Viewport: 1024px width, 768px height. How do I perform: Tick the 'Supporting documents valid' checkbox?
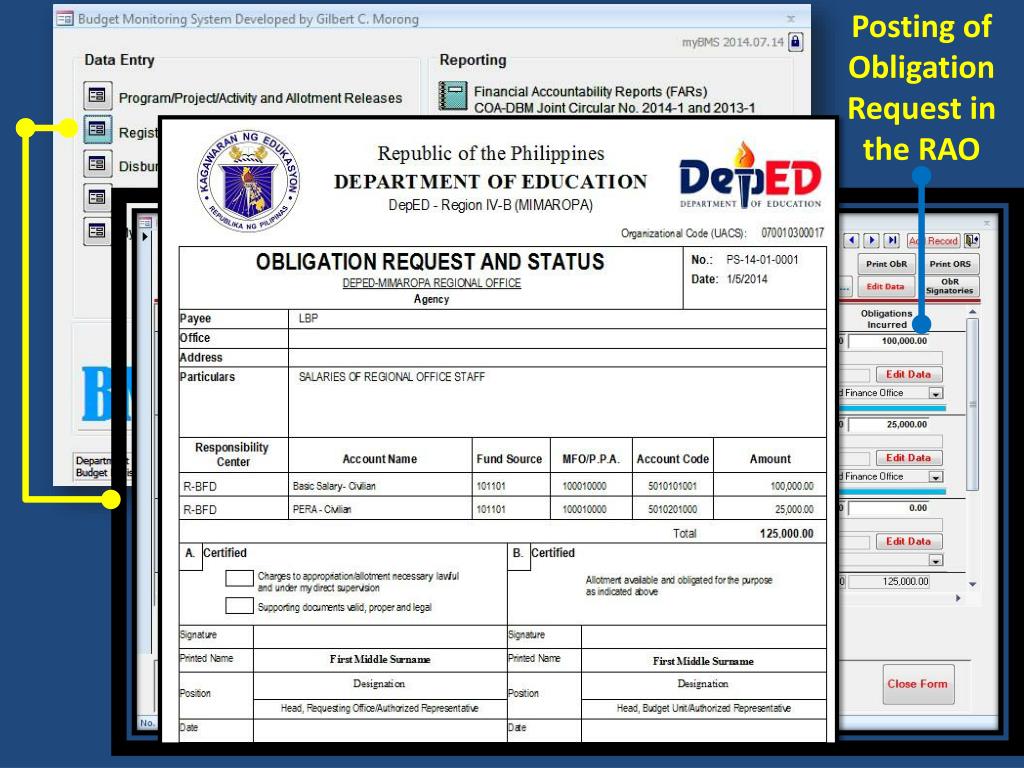[x=239, y=605]
